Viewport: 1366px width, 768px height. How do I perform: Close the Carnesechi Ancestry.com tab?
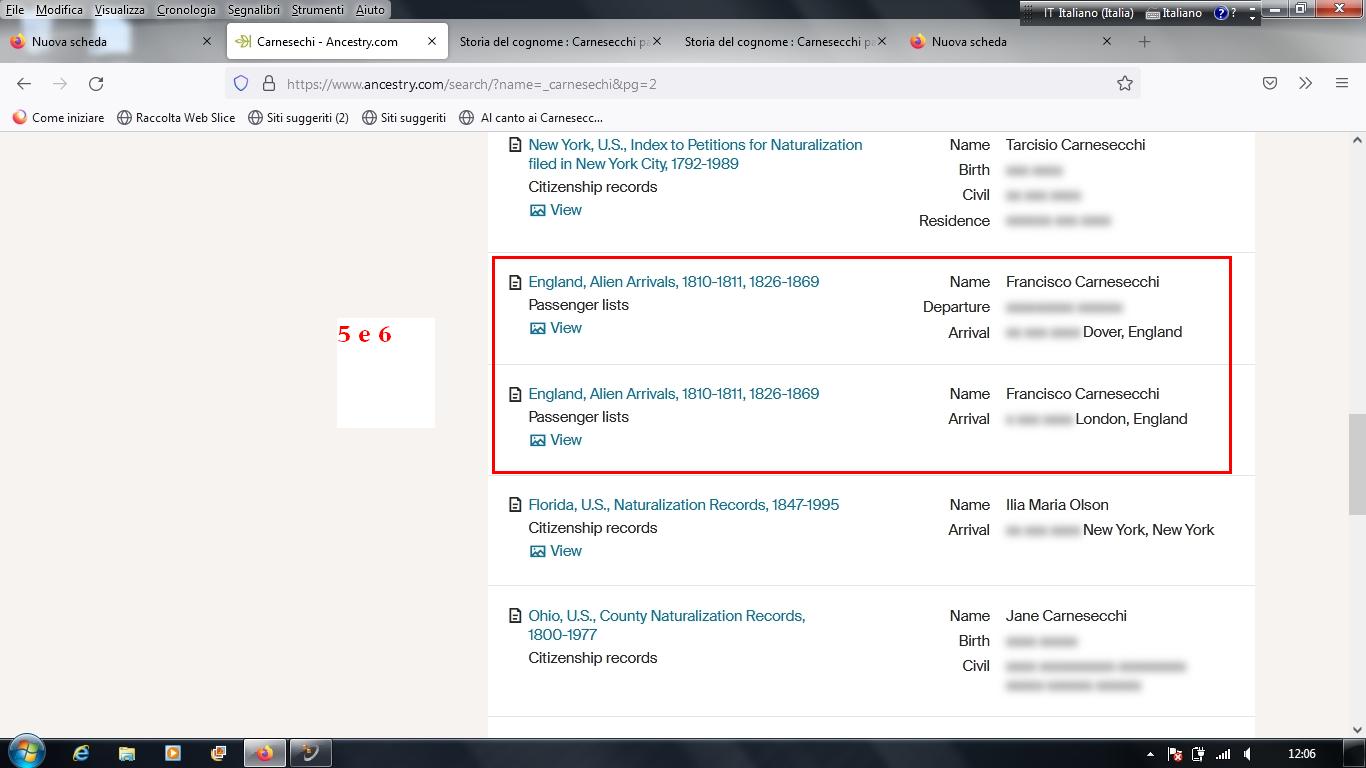click(x=432, y=42)
